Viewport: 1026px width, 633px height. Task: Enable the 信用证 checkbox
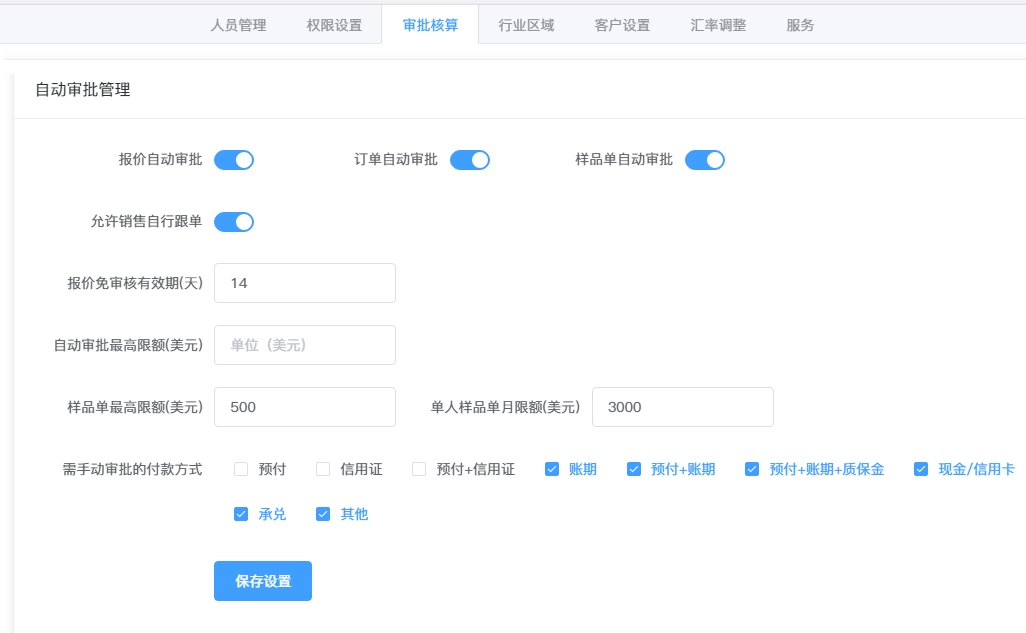323,469
